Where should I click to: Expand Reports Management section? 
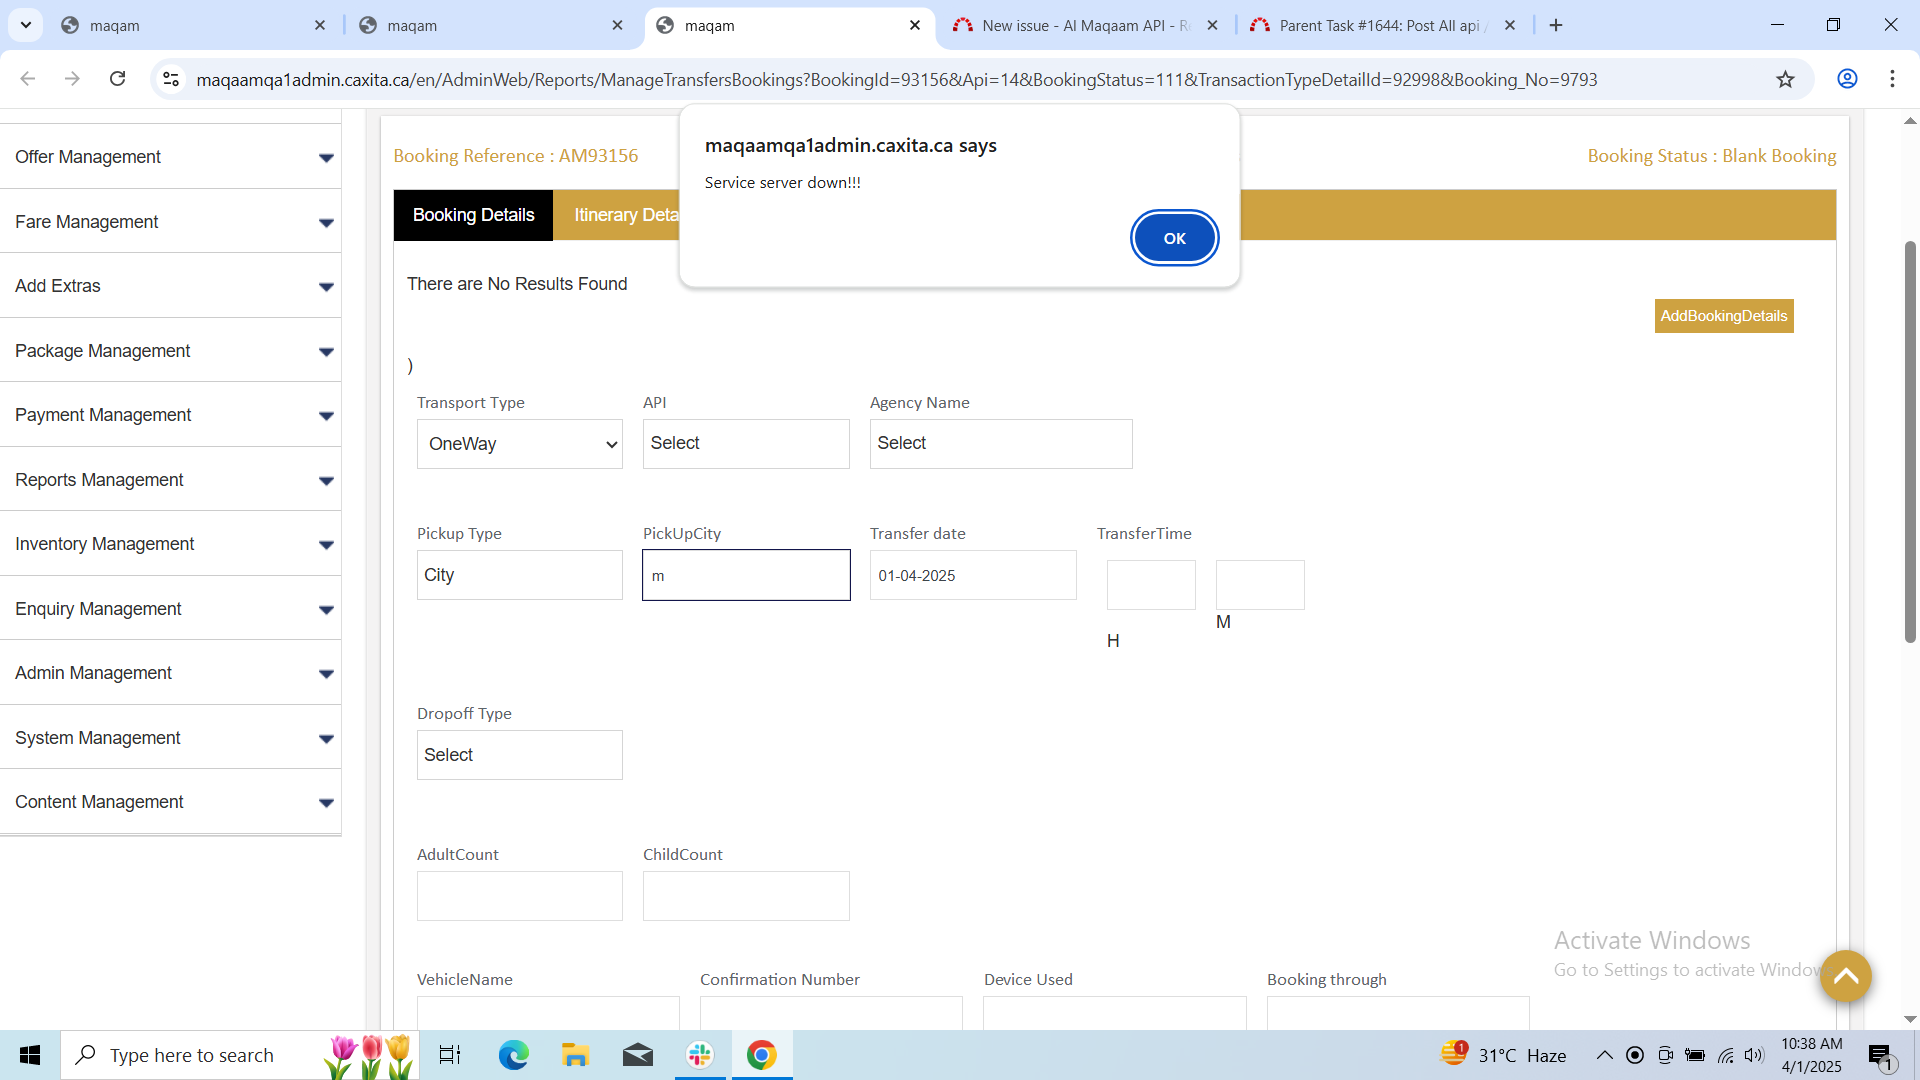pyautogui.click(x=170, y=480)
